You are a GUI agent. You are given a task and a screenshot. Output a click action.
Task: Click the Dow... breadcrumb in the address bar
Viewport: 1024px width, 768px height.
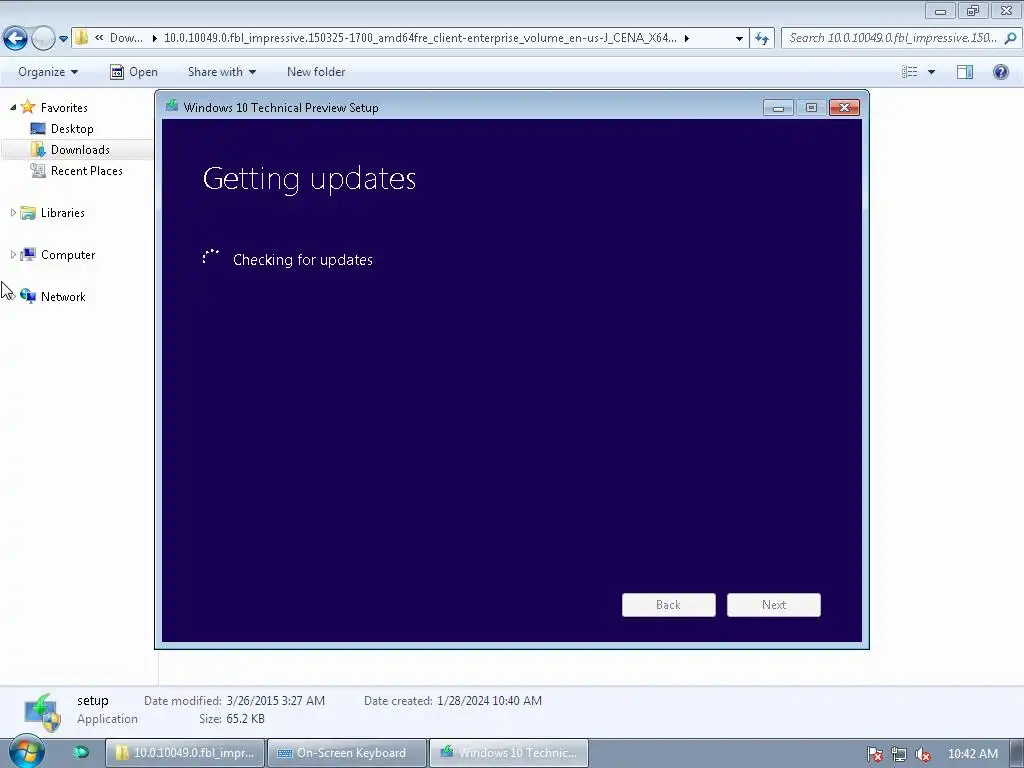coord(126,38)
